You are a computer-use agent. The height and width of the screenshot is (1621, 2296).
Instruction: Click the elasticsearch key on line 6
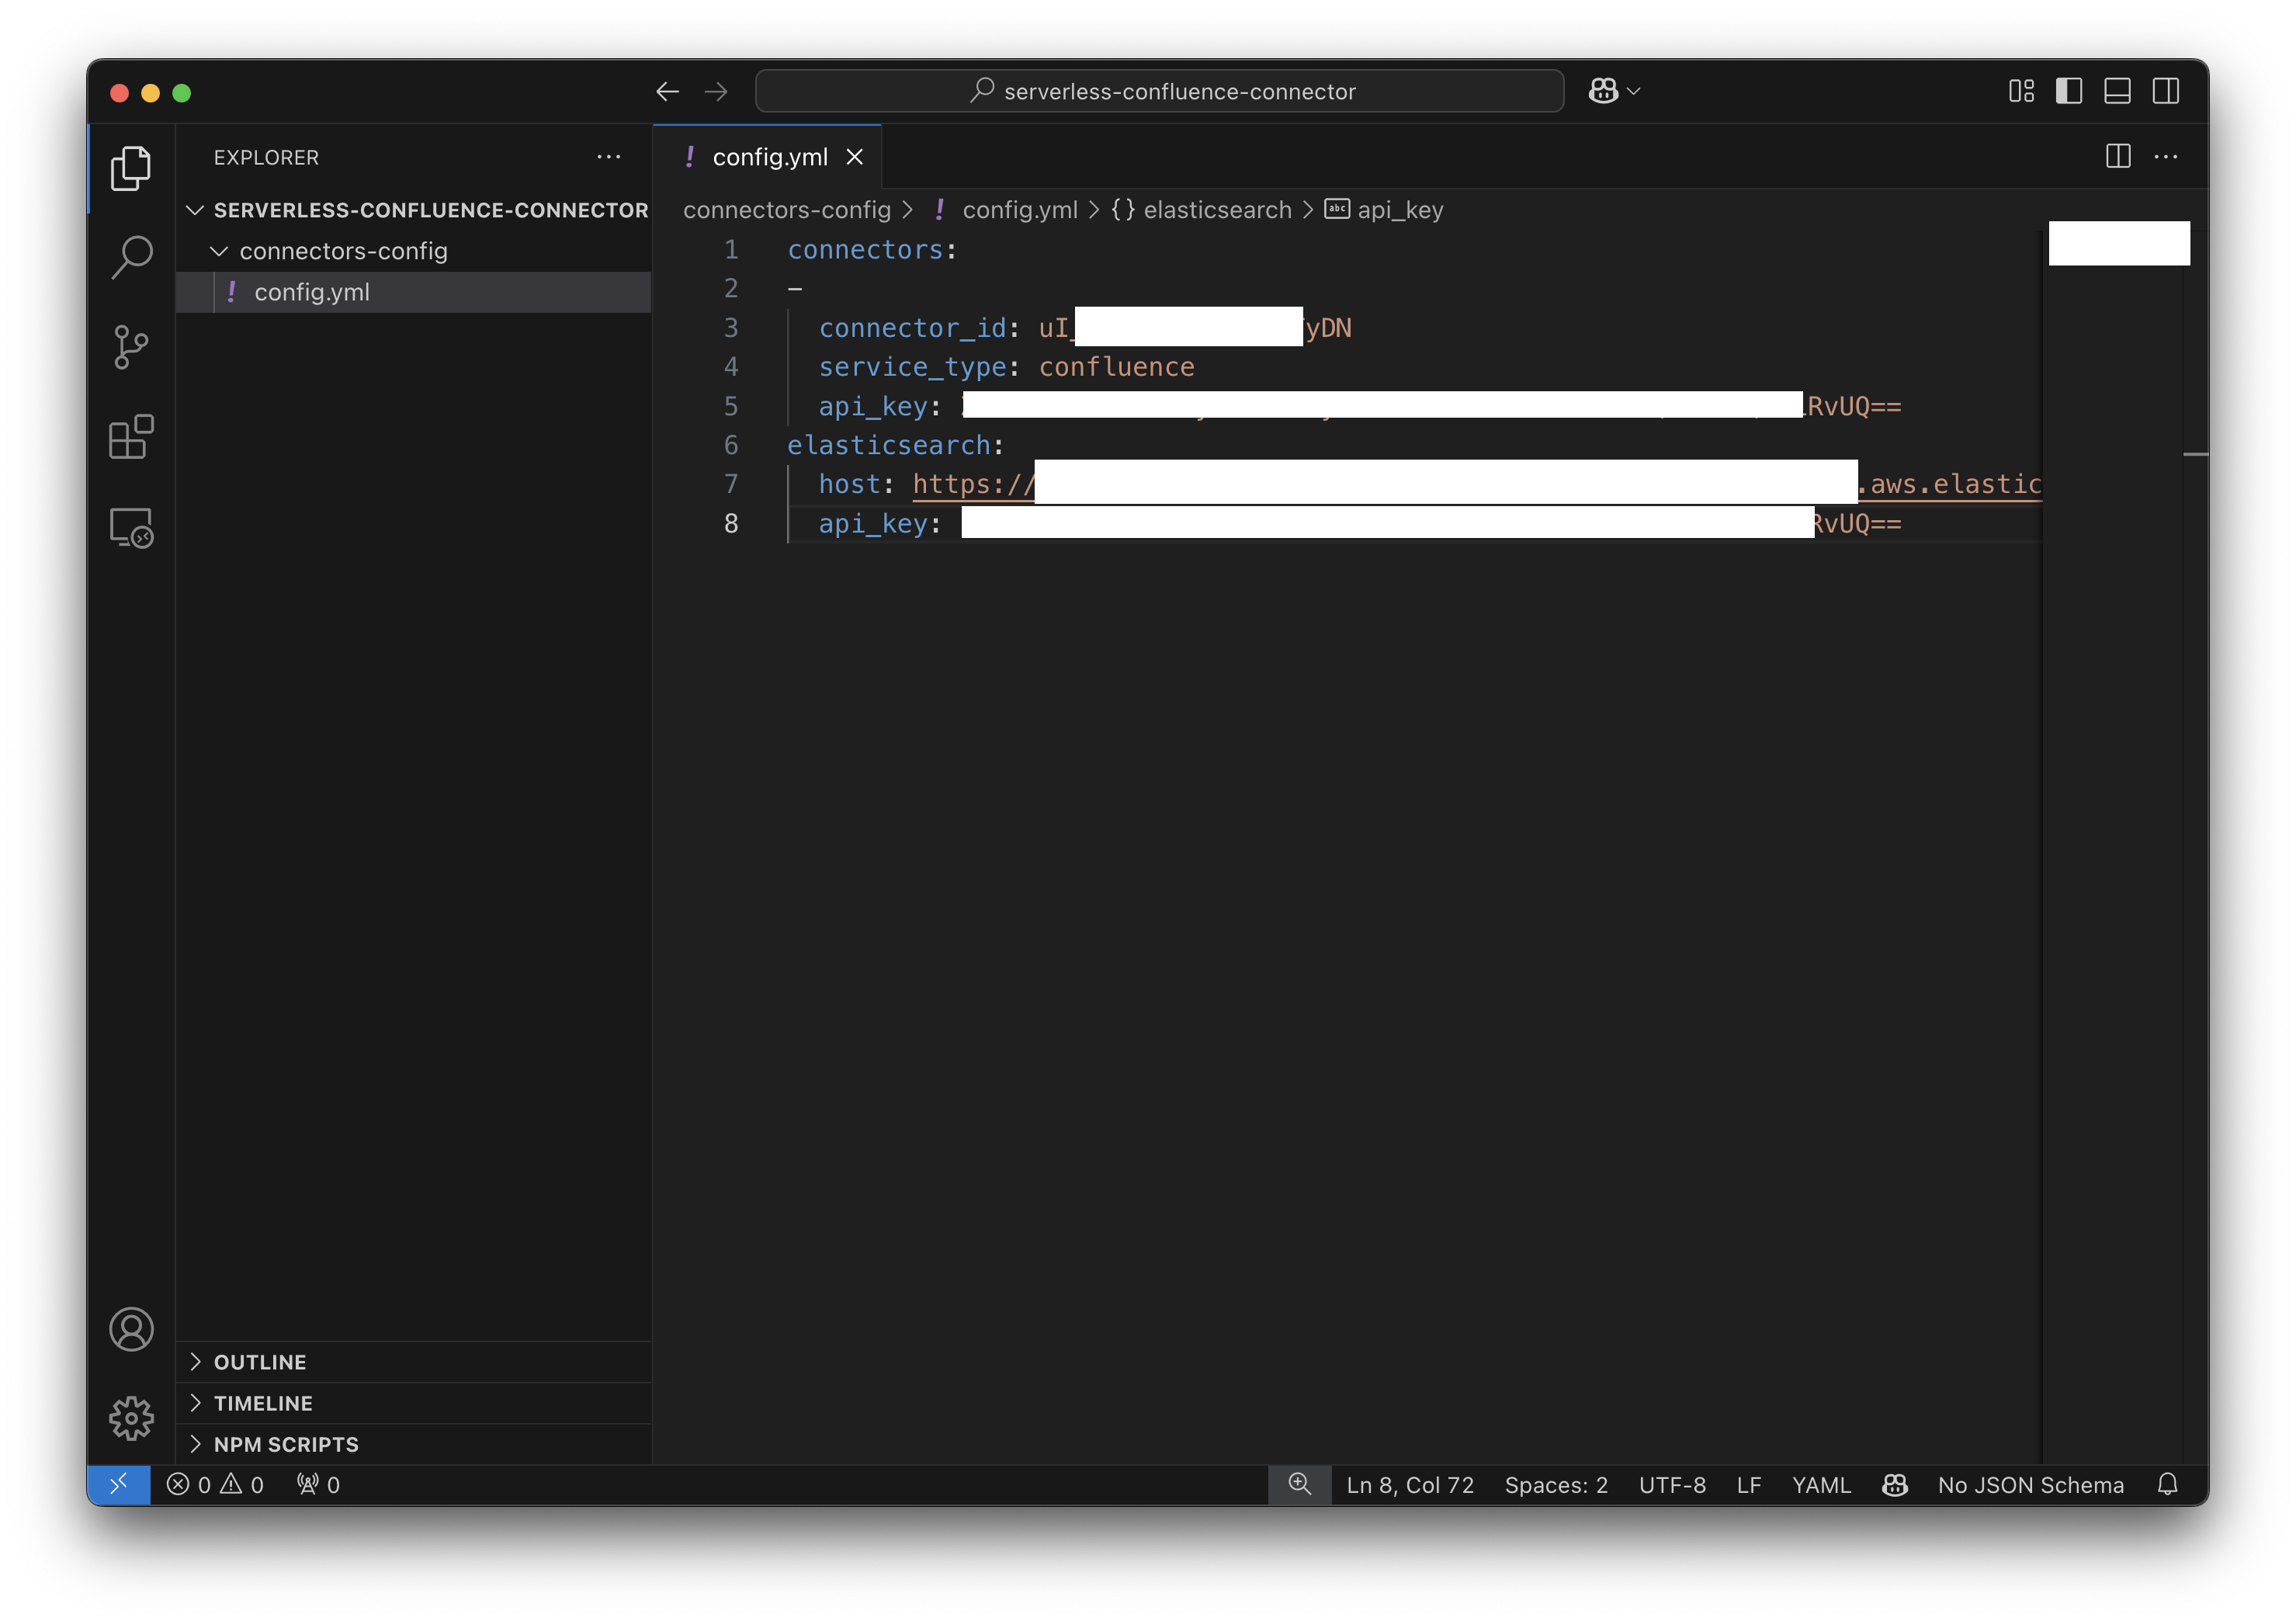click(x=888, y=444)
